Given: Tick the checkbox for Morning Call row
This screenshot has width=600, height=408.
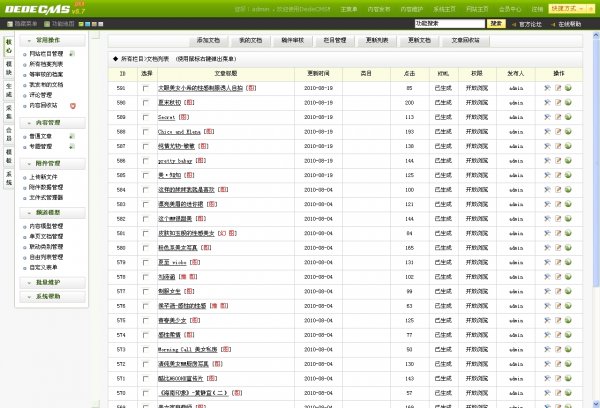Looking at the screenshot, I should [145, 349].
